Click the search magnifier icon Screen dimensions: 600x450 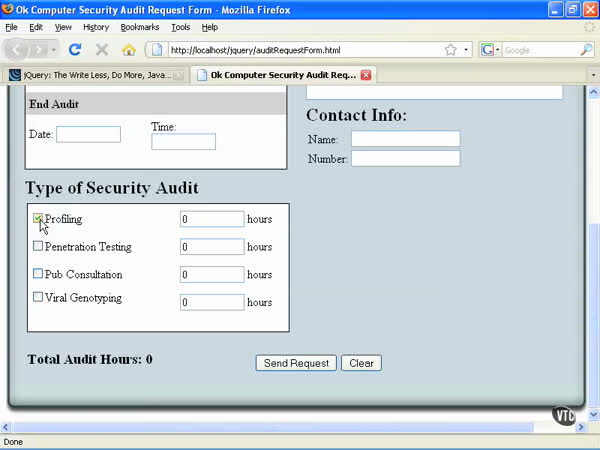click(x=587, y=49)
